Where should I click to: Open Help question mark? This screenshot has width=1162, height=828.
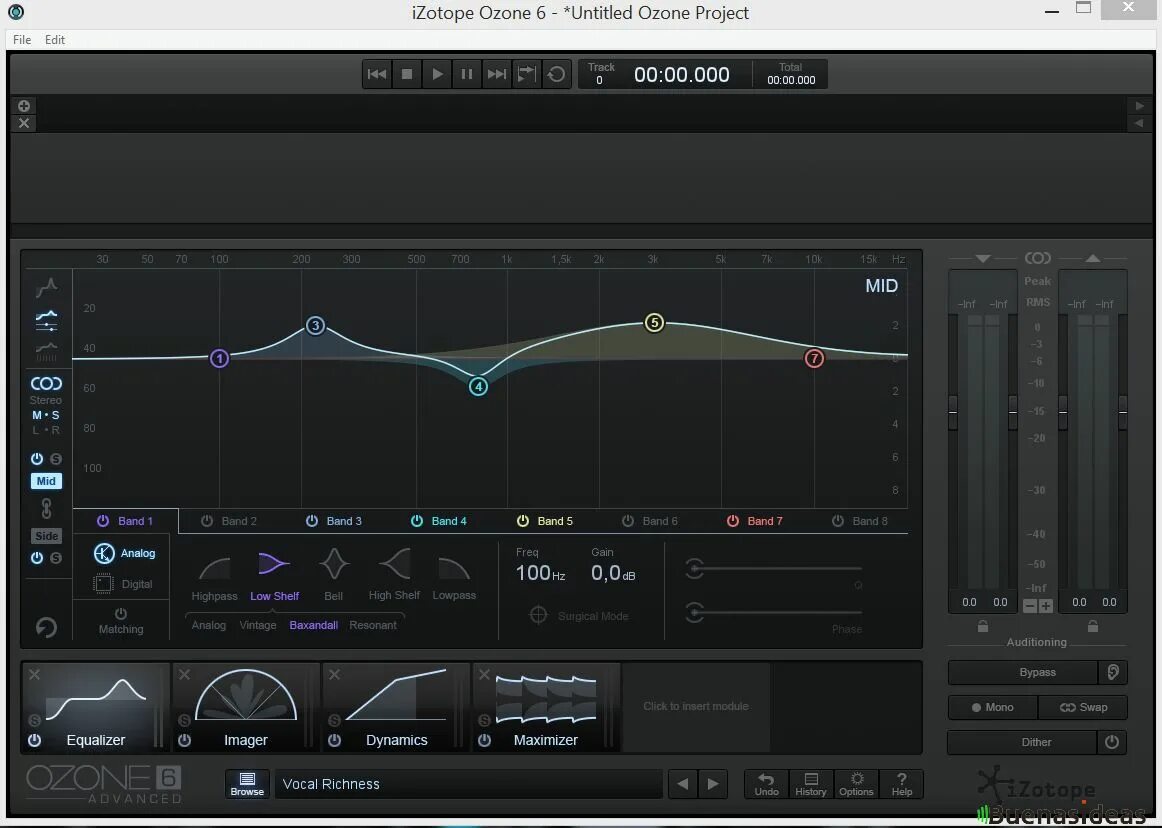902,784
